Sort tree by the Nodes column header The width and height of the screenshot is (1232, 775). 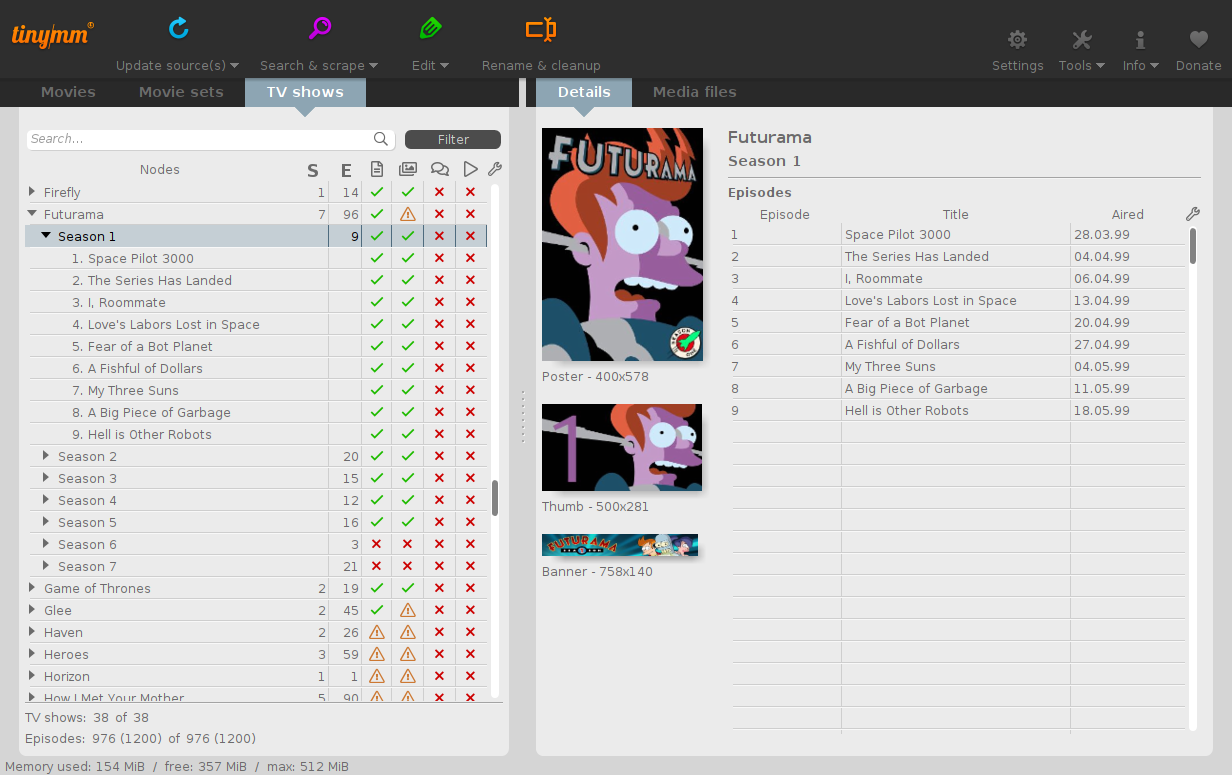click(160, 170)
